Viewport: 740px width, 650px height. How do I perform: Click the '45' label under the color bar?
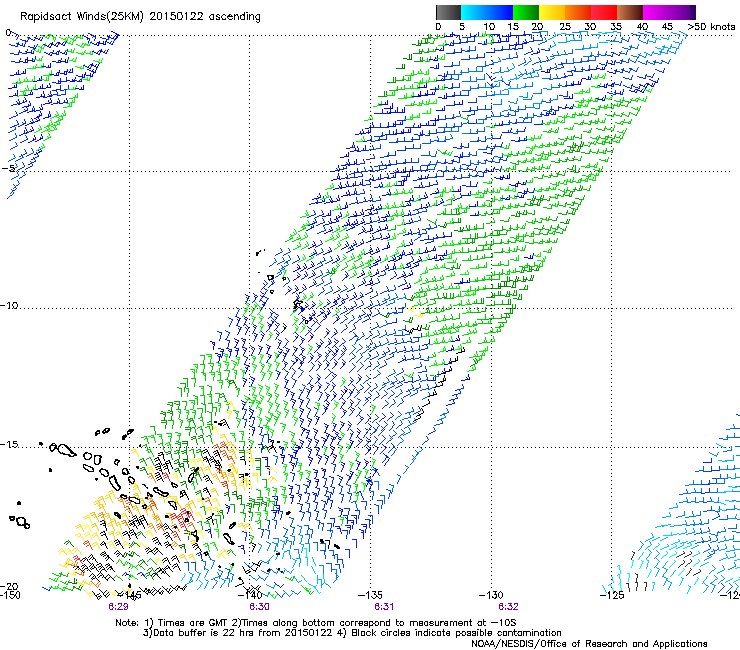point(667,27)
